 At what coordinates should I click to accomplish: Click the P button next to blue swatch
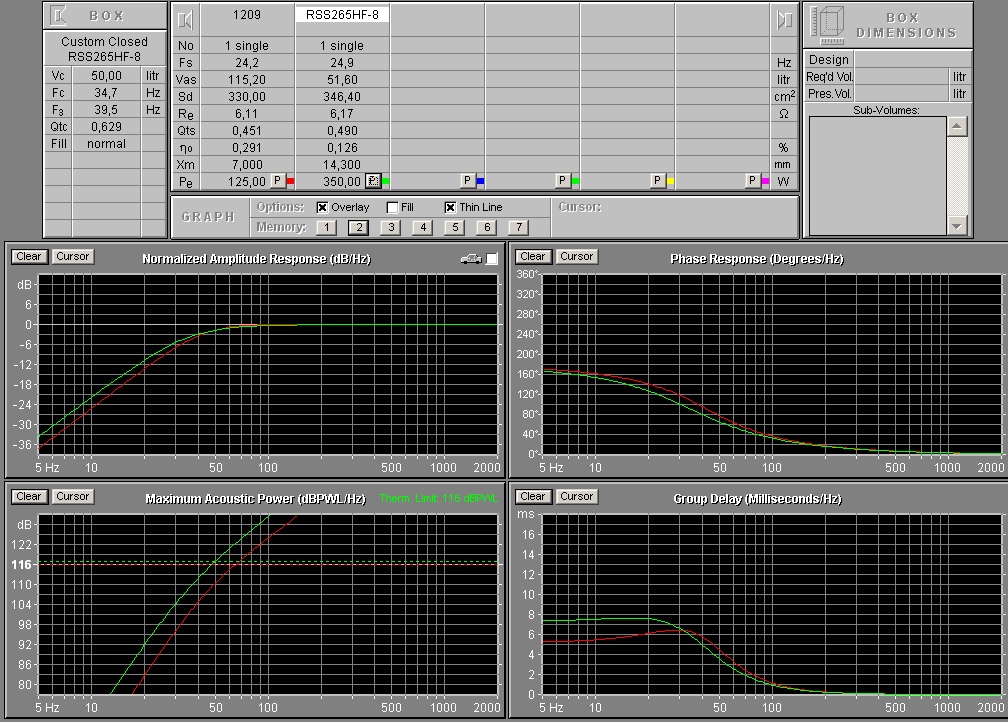click(467, 181)
